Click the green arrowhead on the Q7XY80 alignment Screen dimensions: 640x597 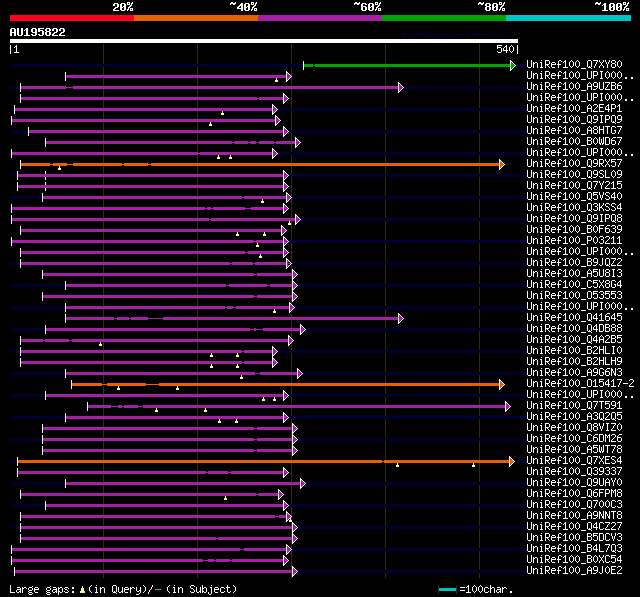tap(513, 65)
